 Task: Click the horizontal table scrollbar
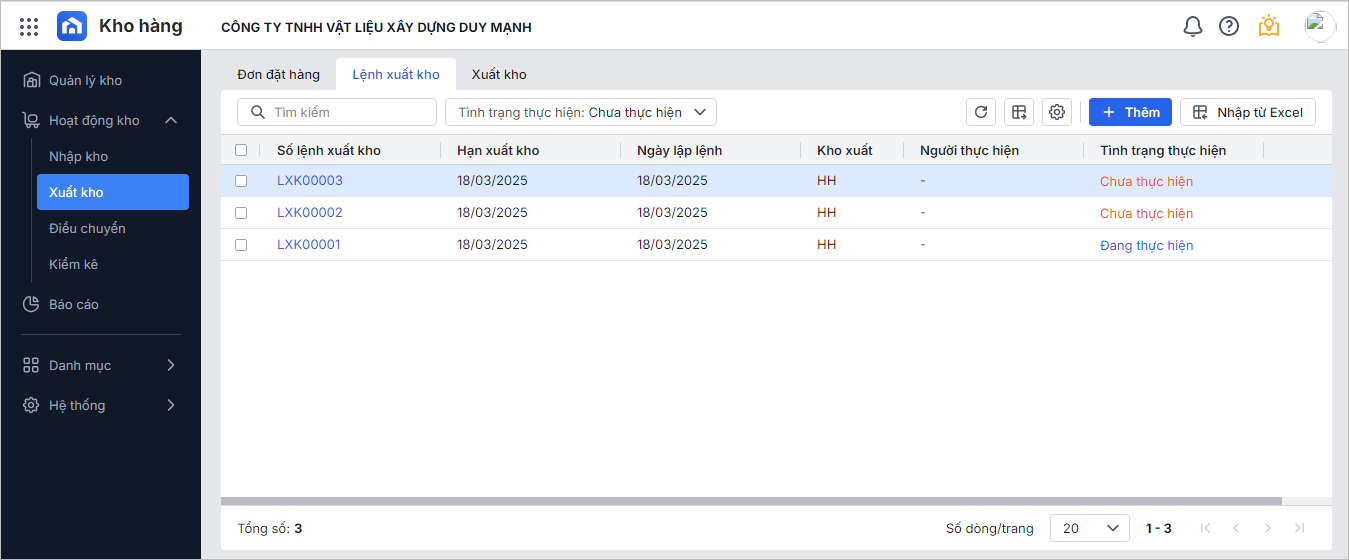coord(751,501)
